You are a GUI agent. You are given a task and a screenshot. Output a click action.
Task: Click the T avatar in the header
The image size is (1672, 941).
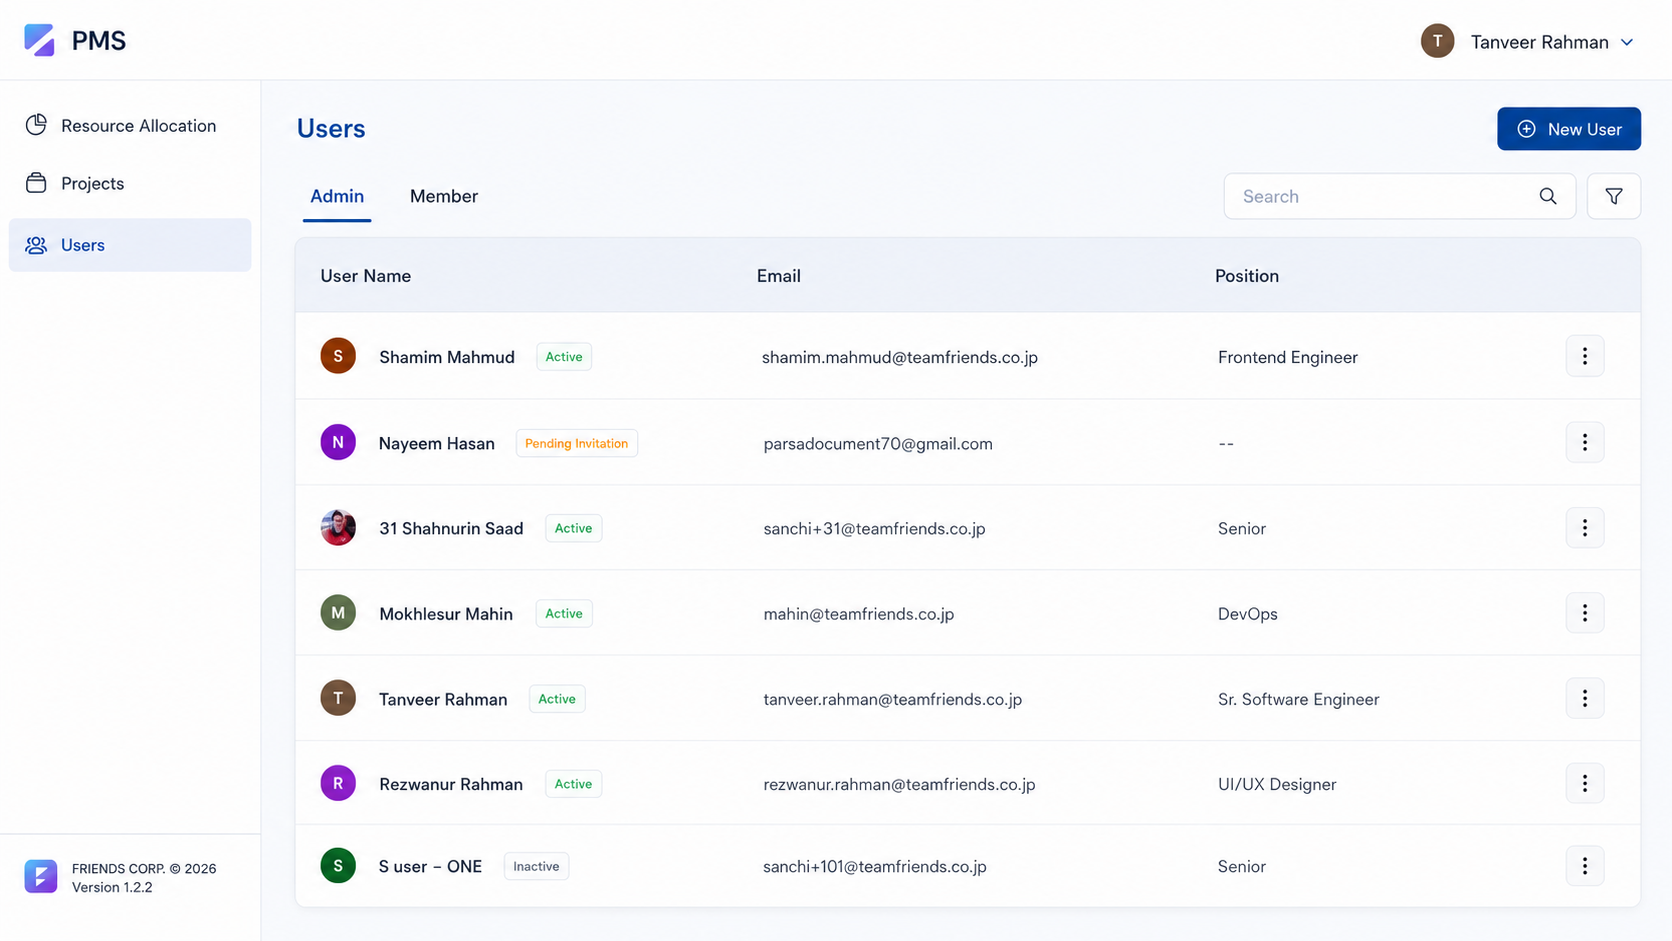point(1437,41)
